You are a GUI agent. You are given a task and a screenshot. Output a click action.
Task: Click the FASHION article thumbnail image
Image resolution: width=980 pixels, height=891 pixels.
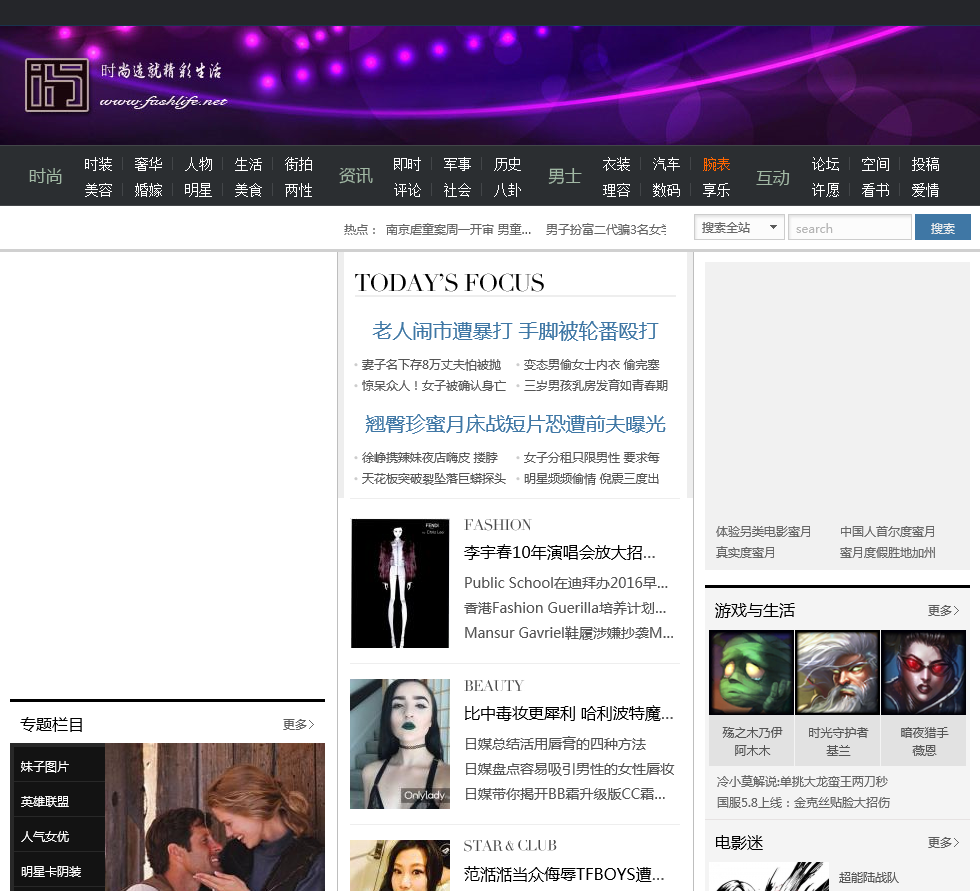point(400,583)
